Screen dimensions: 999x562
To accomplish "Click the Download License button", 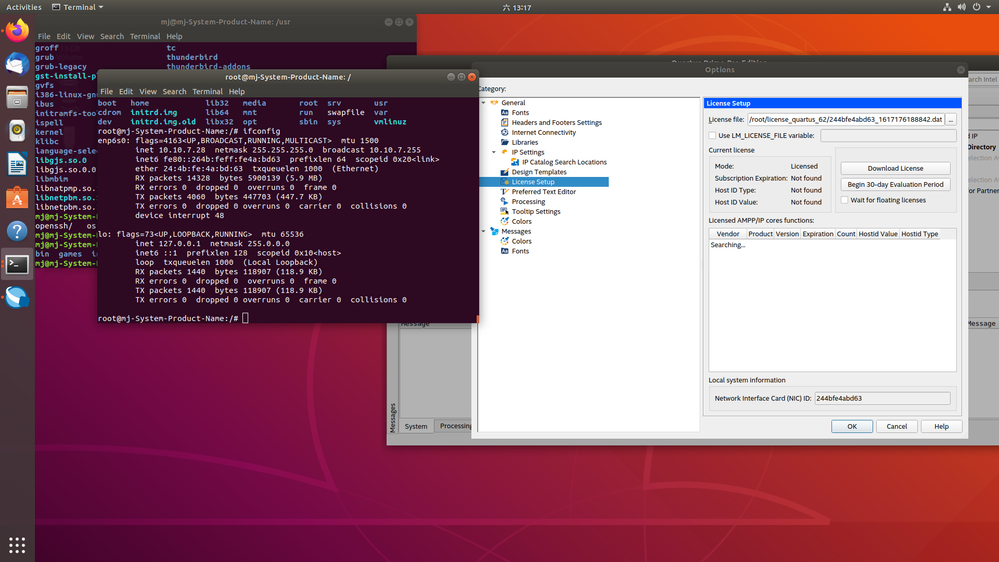I will coord(894,168).
